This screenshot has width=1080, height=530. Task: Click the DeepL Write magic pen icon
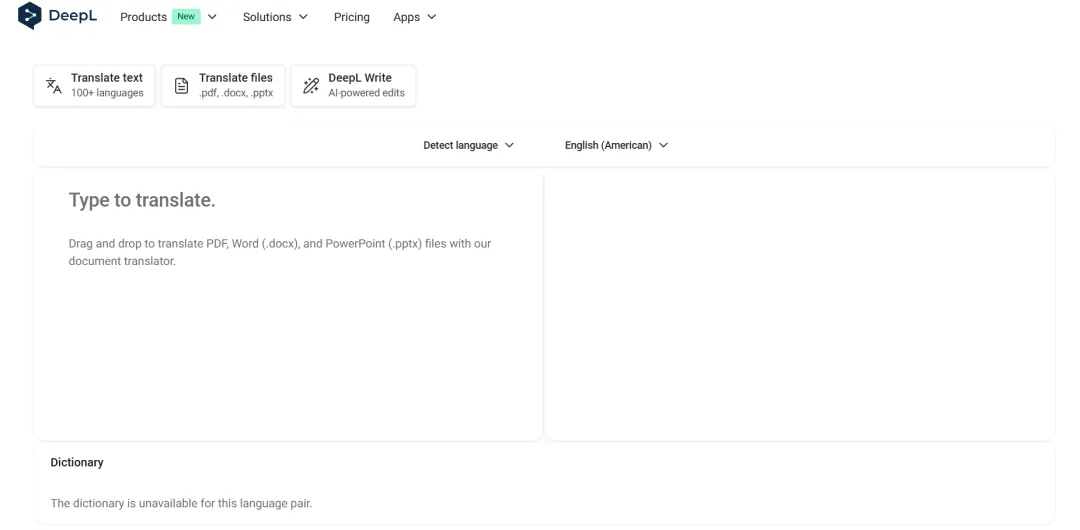(x=311, y=85)
